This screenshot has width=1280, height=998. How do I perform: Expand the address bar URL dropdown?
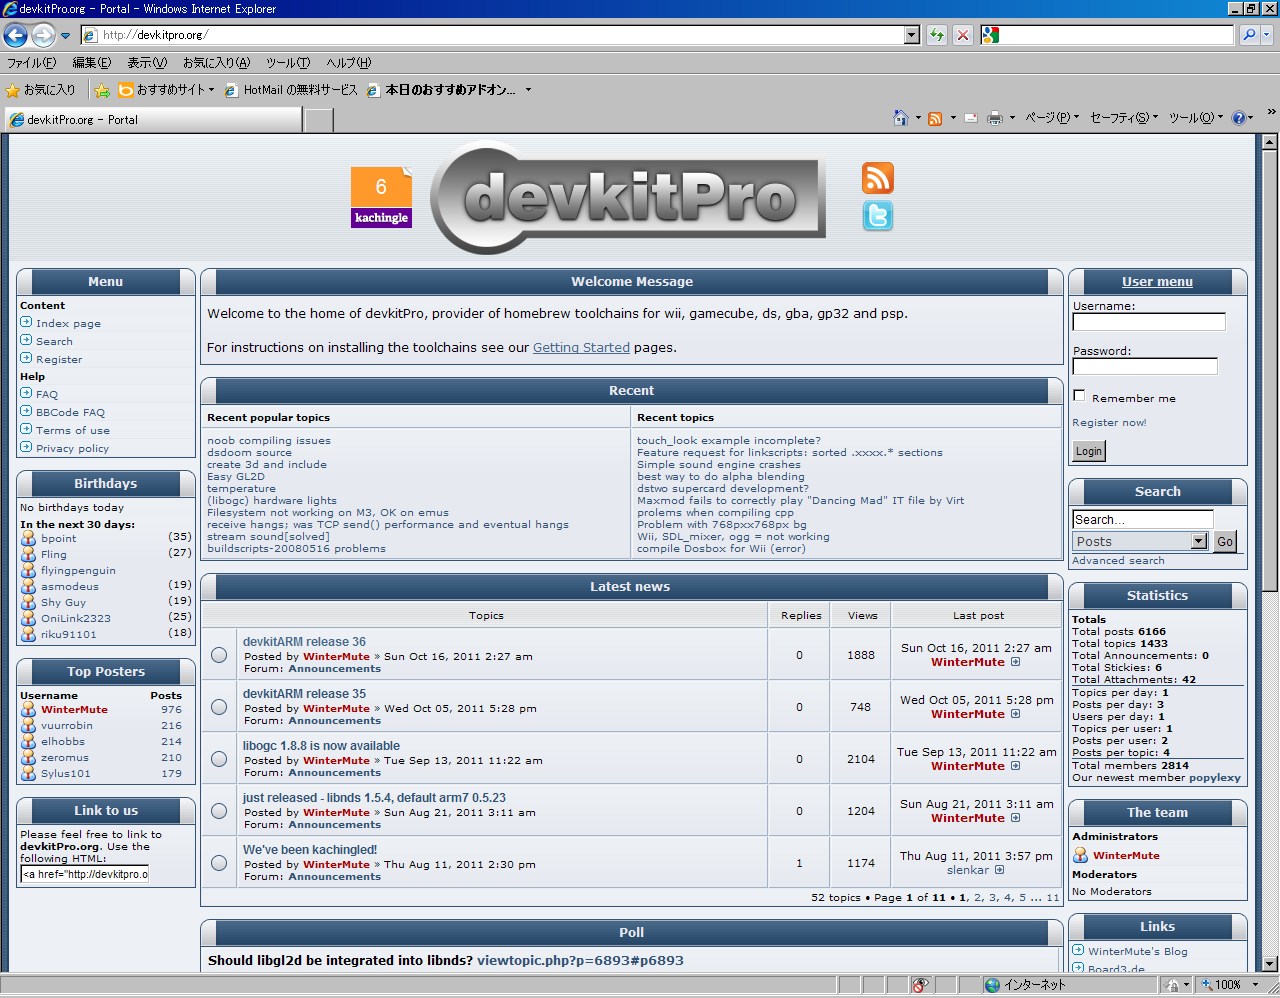click(911, 35)
